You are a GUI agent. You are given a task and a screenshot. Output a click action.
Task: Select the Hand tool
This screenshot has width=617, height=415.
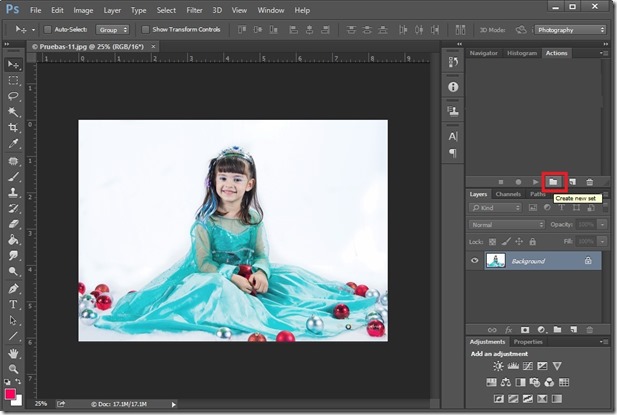click(13, 353)
